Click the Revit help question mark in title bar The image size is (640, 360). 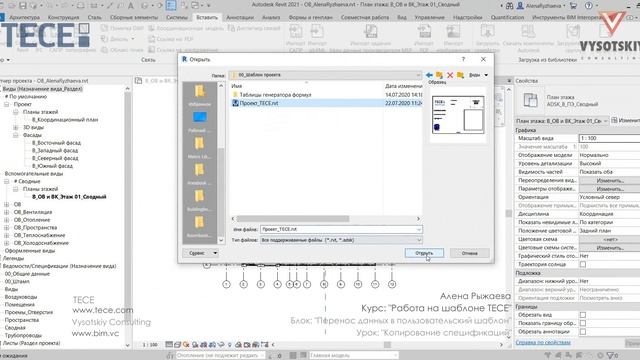point(589,6)
